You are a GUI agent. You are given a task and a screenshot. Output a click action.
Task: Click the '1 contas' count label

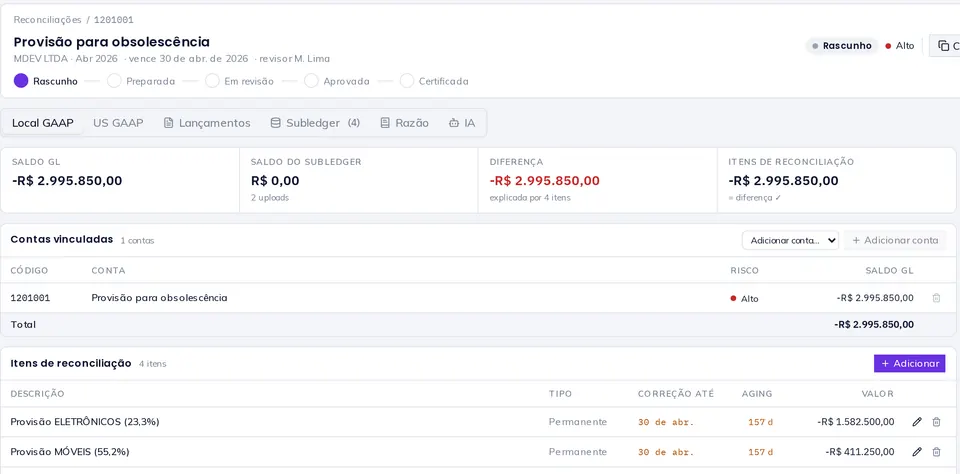(x=137, y=241)
